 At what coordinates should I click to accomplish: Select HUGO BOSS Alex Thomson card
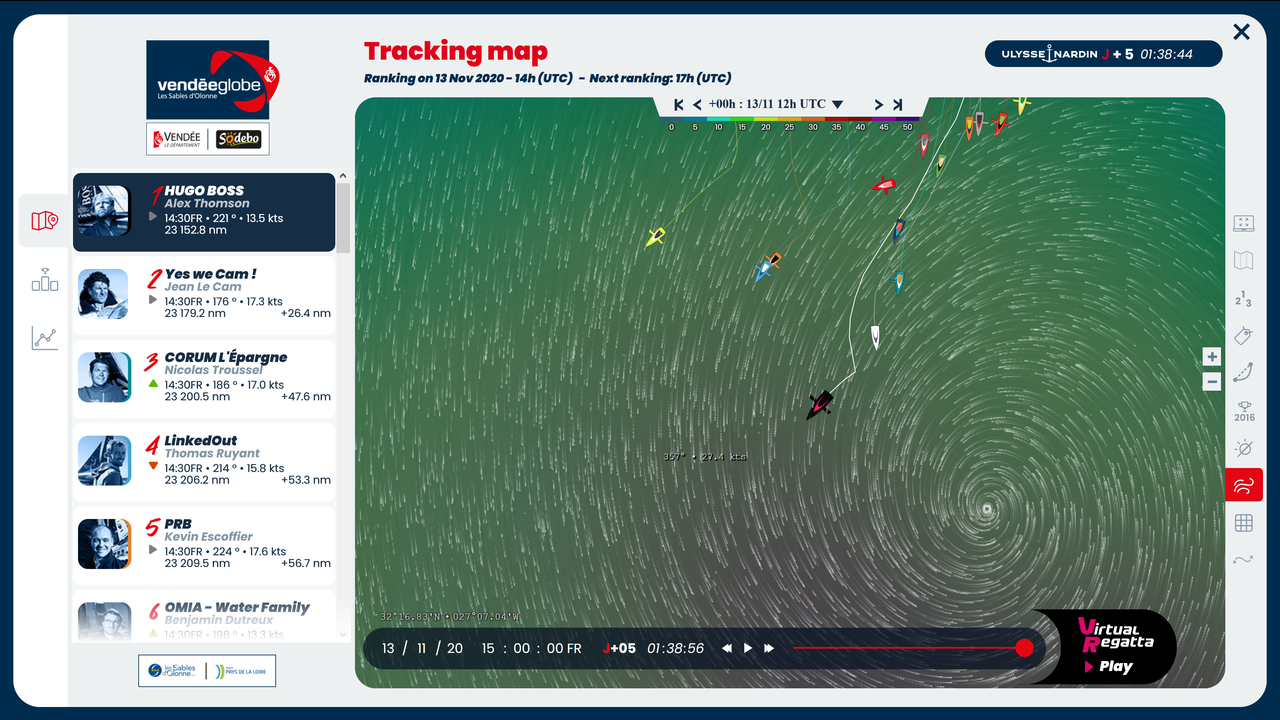pos(204,212)
